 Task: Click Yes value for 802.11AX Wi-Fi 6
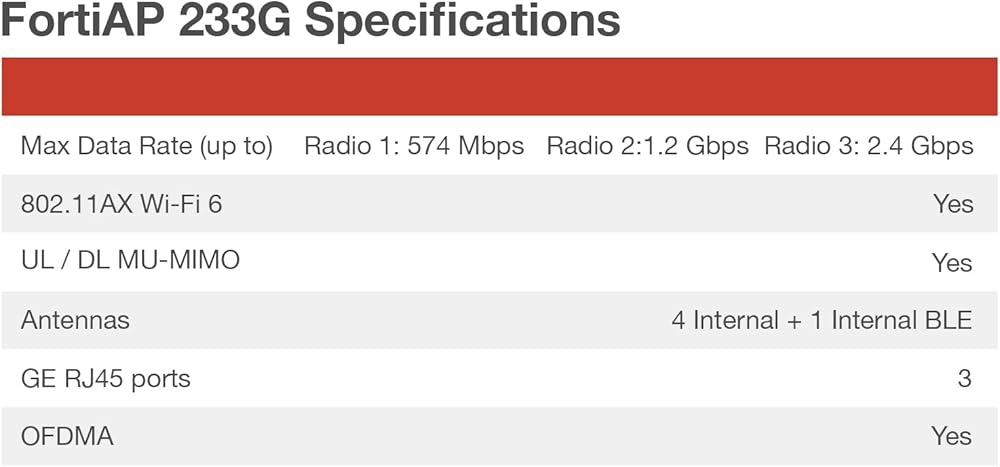pyautogui.click(x=952, y=204)
